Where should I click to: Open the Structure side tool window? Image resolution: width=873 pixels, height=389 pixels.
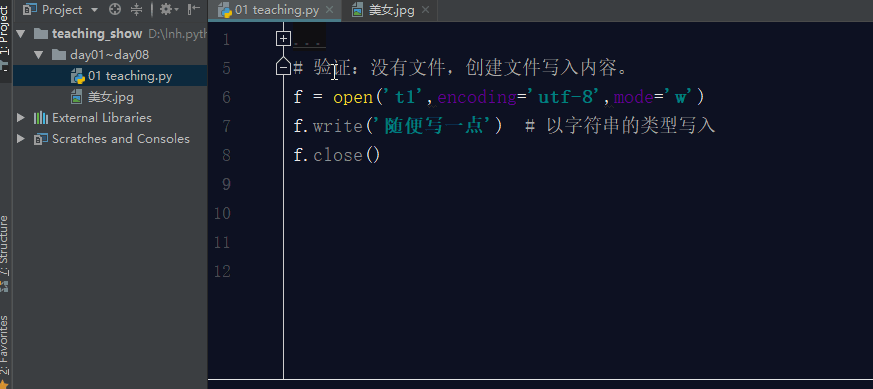(x=4, y=253)
